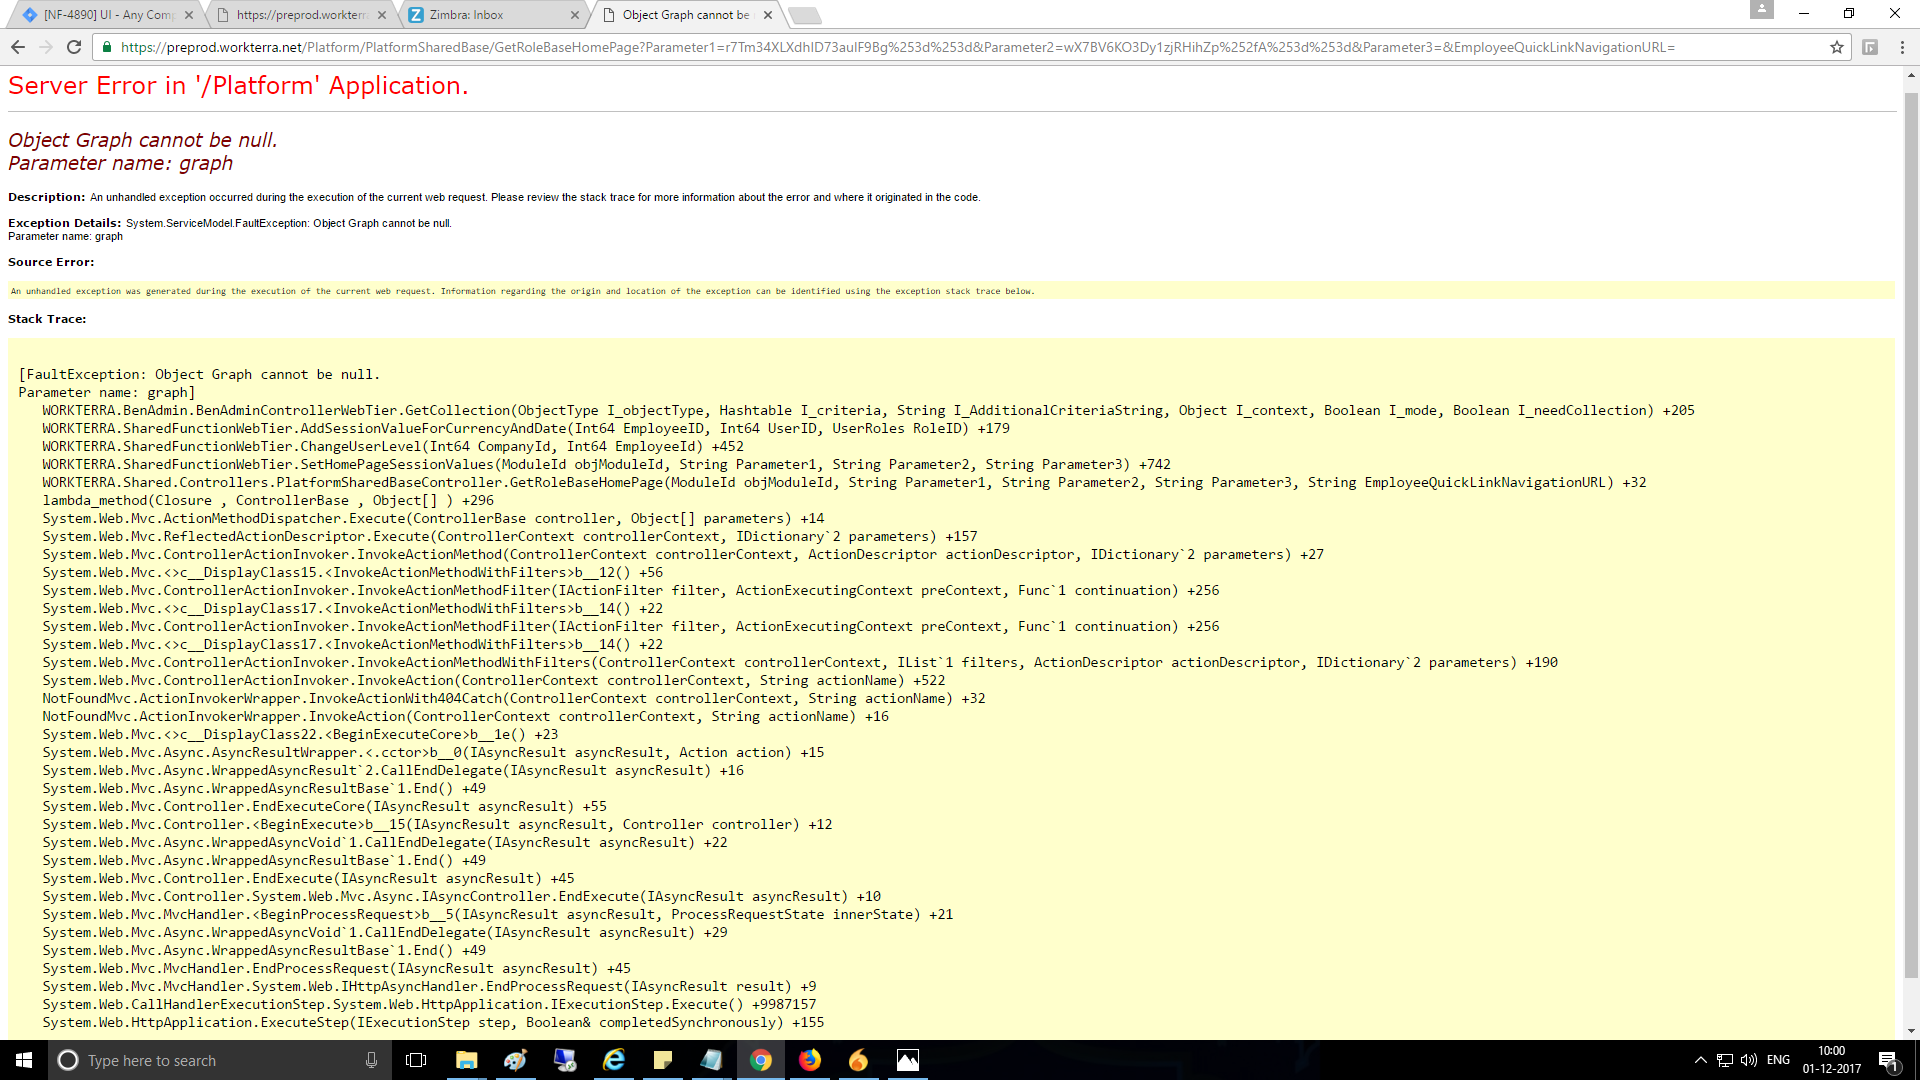Open Task View on taskbar
1920x1080 pixels.
416,1060
